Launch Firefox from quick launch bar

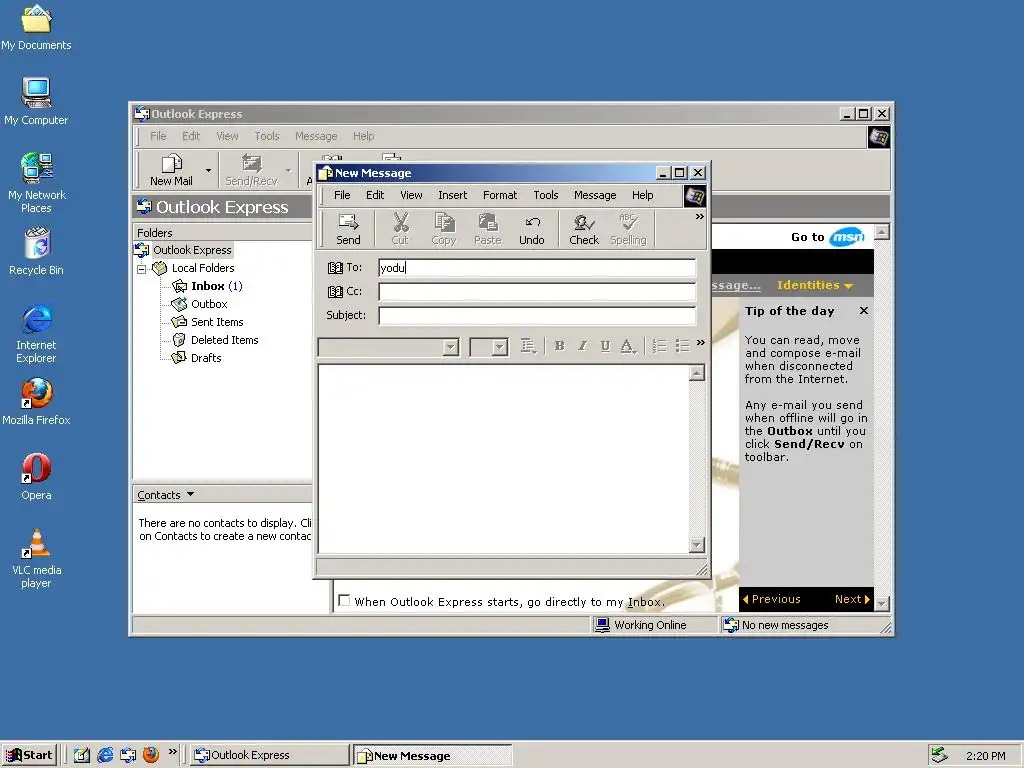(151, 755)
